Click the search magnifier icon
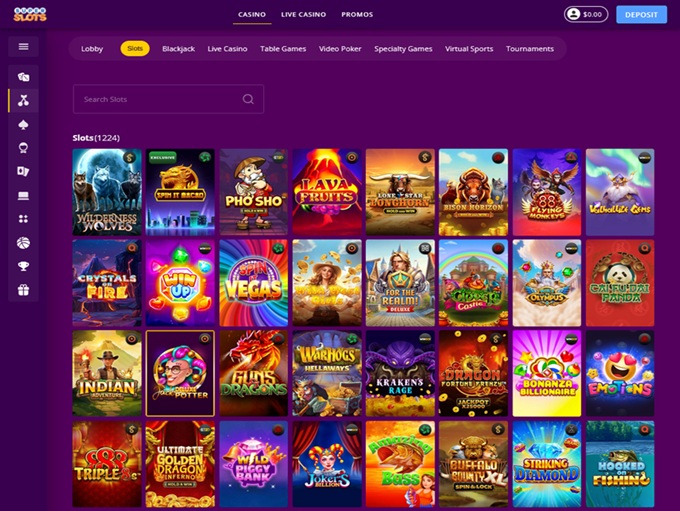This screenshot has height=511, width=680. [248, 99]
